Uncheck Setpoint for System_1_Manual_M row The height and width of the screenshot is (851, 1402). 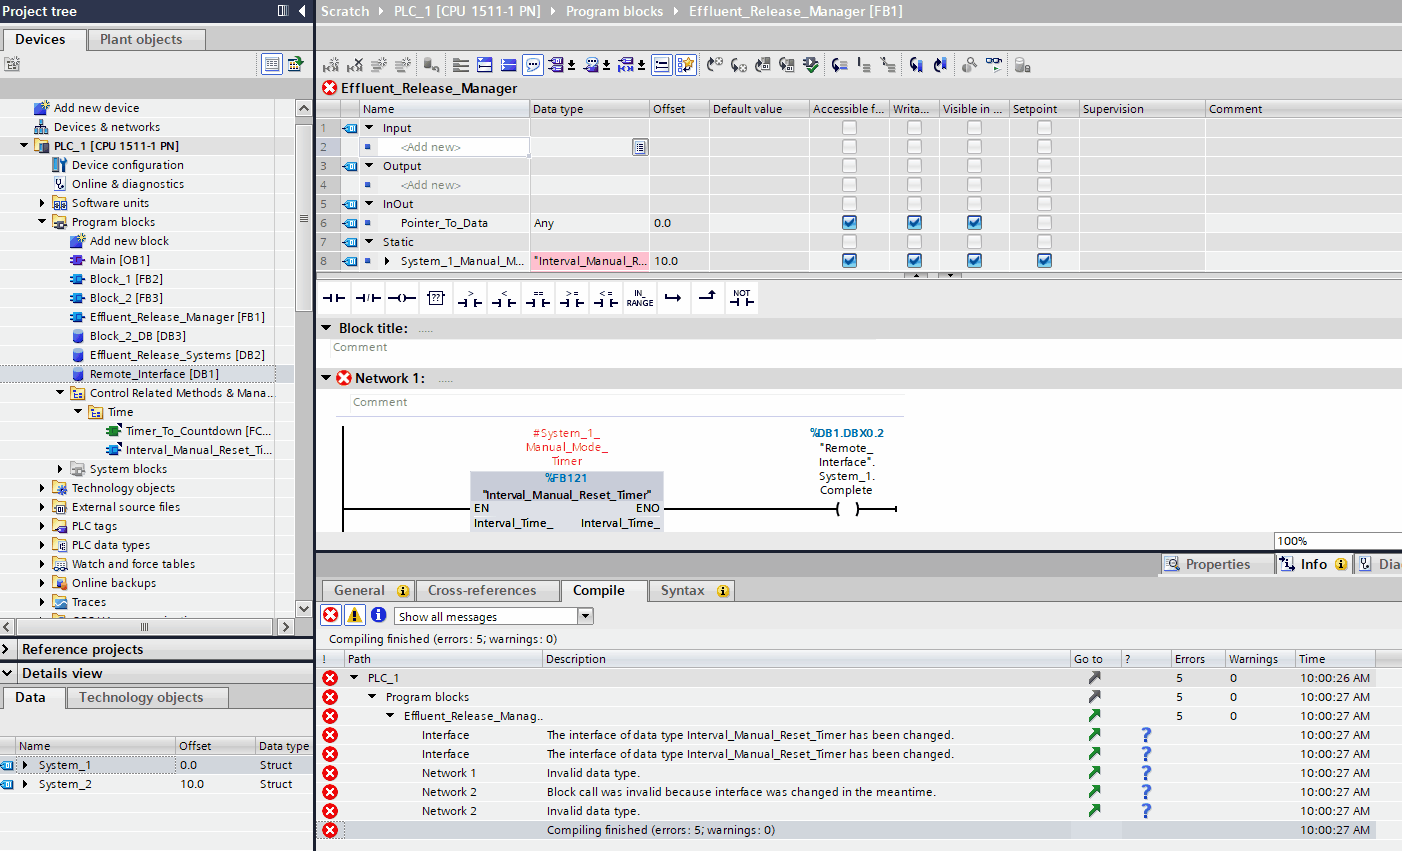click(1044, 261)
